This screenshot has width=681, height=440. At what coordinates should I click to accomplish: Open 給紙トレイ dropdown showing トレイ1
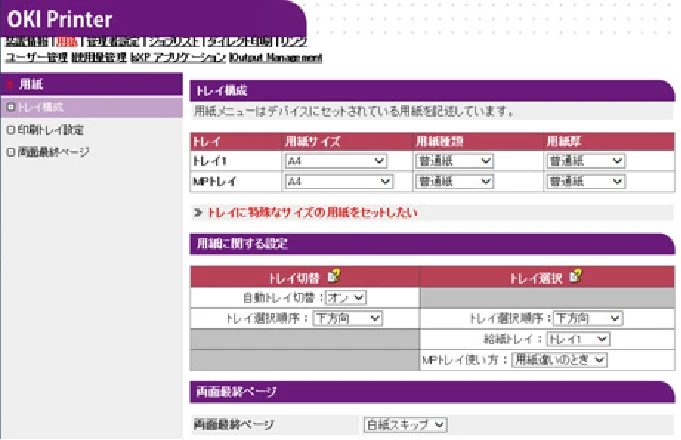[578, 339]
